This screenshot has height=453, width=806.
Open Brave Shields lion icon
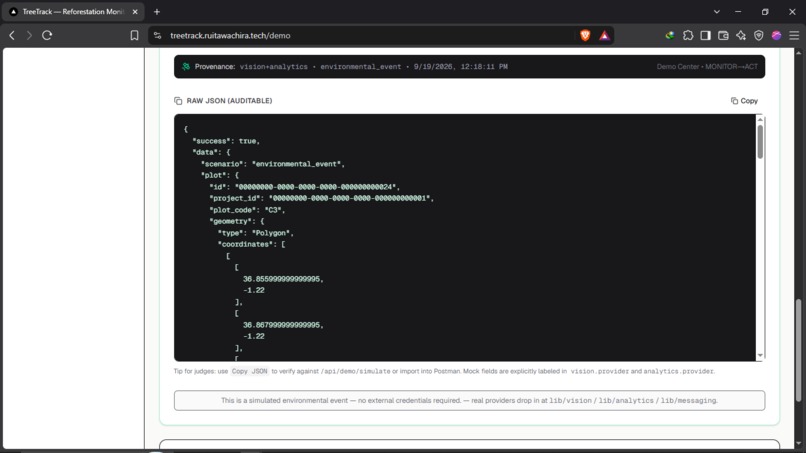click(585, 35)
